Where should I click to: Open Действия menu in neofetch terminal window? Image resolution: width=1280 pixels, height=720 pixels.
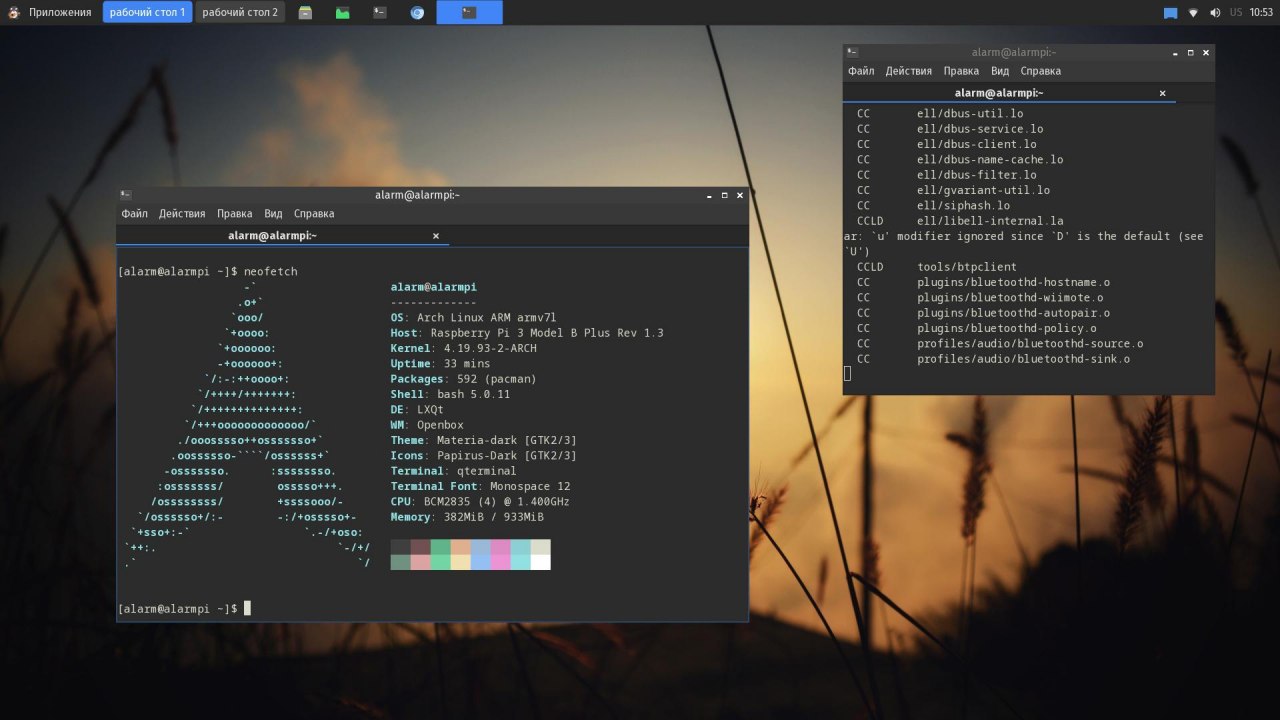pos(182,214)
